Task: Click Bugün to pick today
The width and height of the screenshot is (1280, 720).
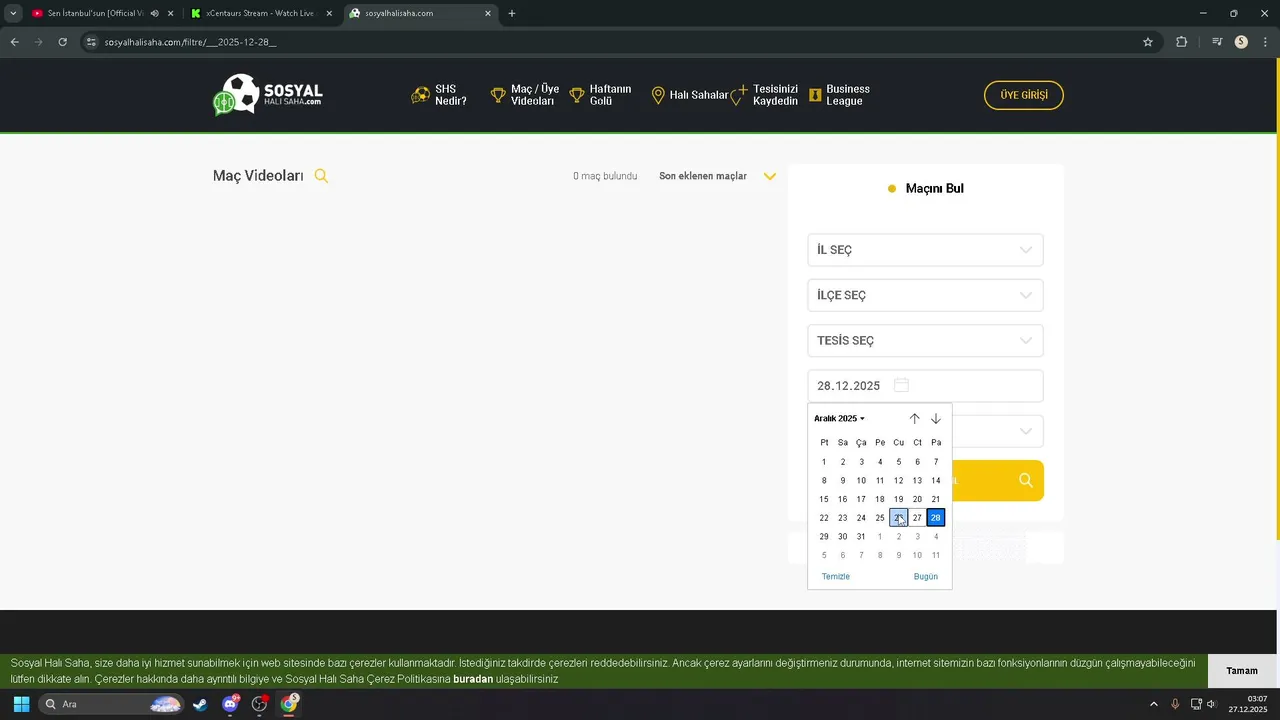Action: [926, 577]
